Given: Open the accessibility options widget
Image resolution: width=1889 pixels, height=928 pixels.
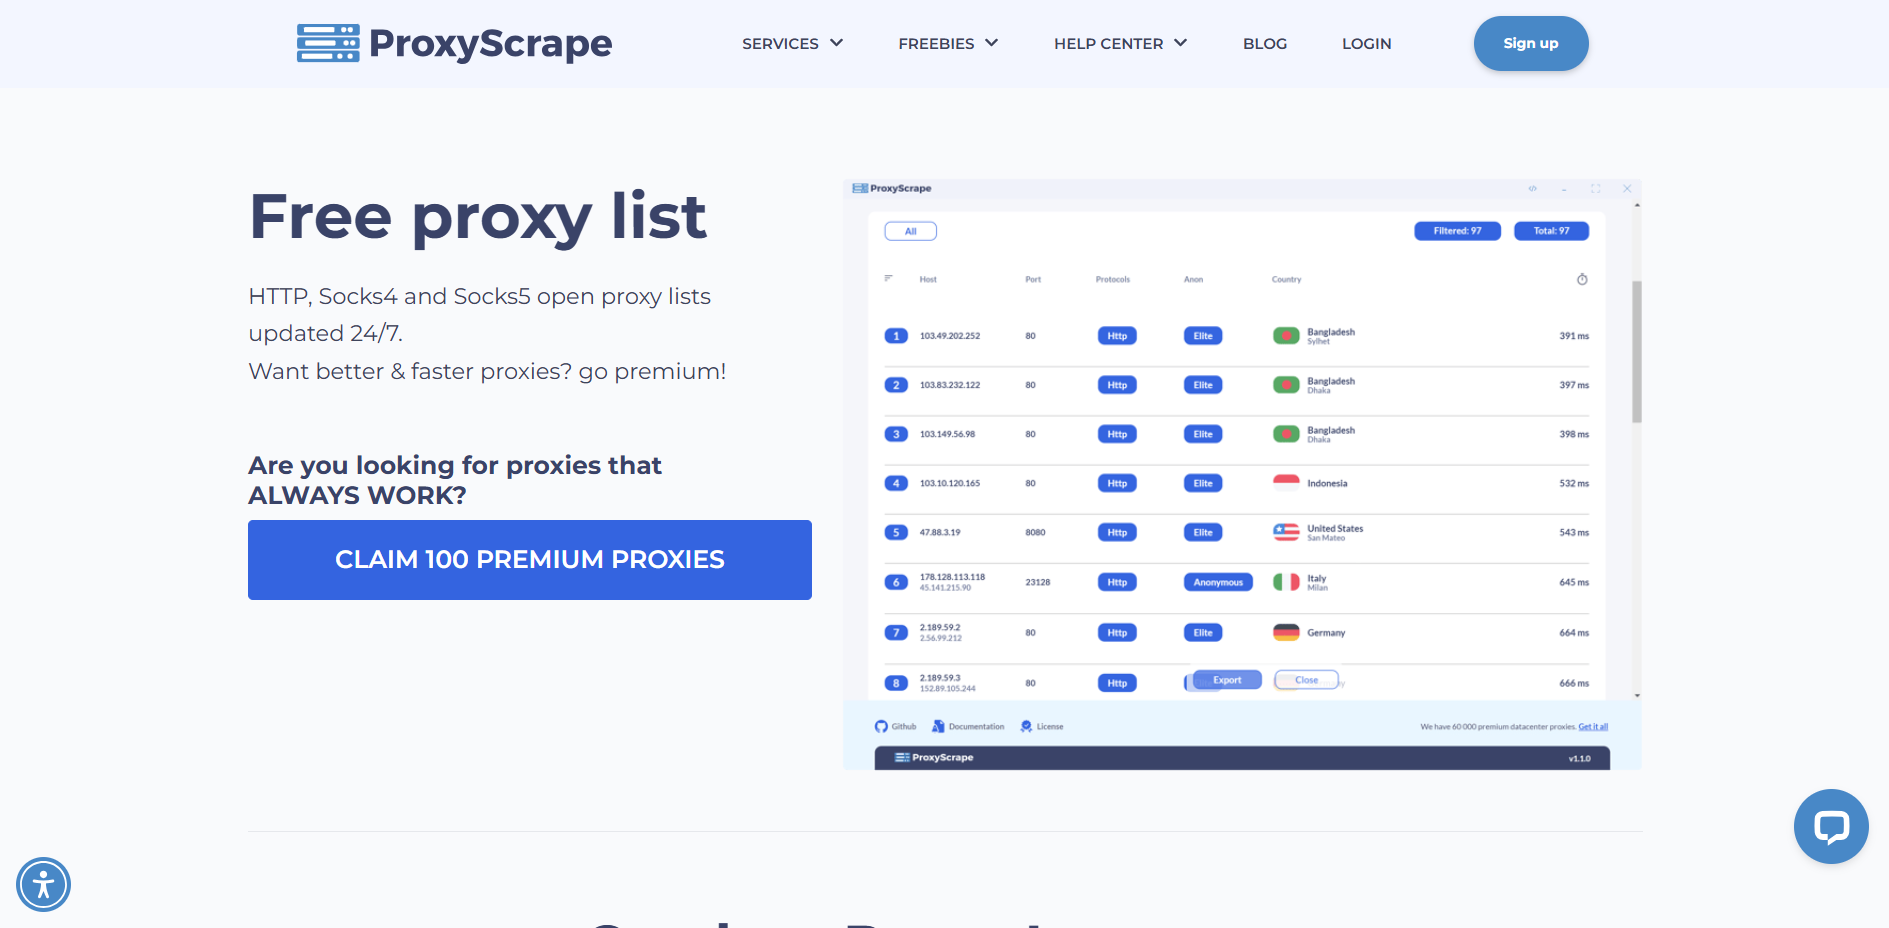Looking at the screenshot, I should 43,884.
